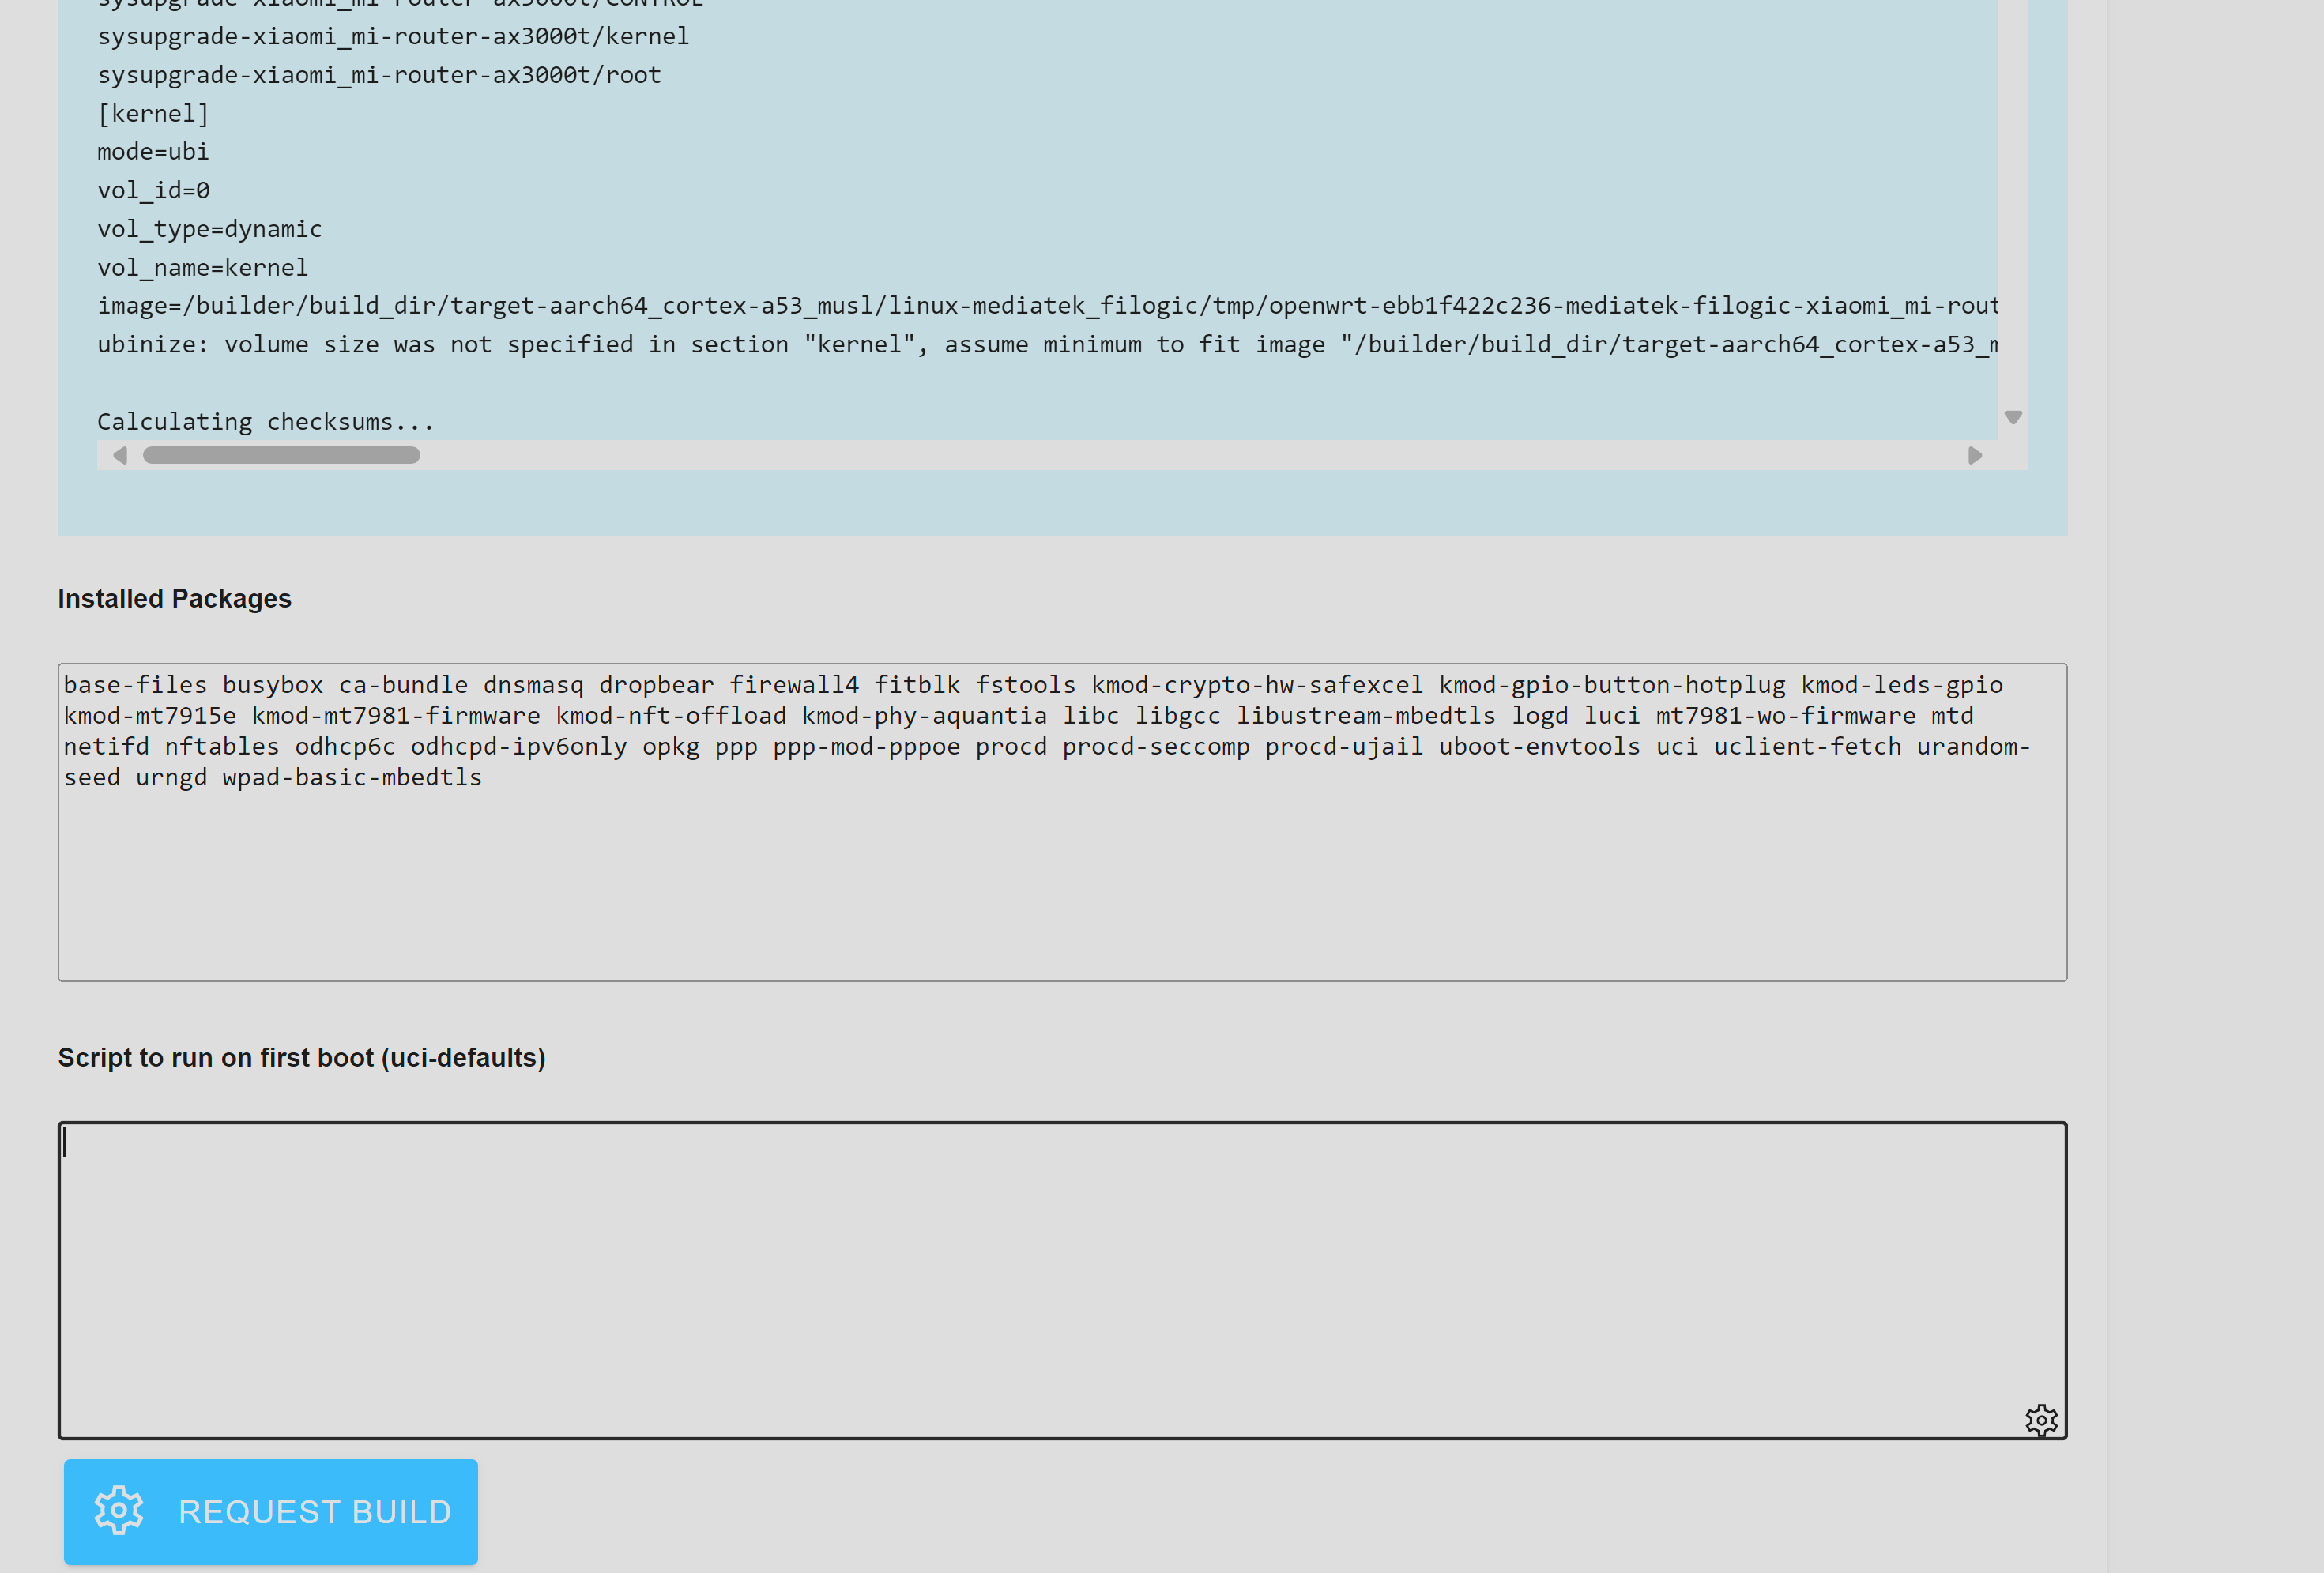Select the right scroll arrow below the build output
2324x1573 pixels.
point(1974,455)
